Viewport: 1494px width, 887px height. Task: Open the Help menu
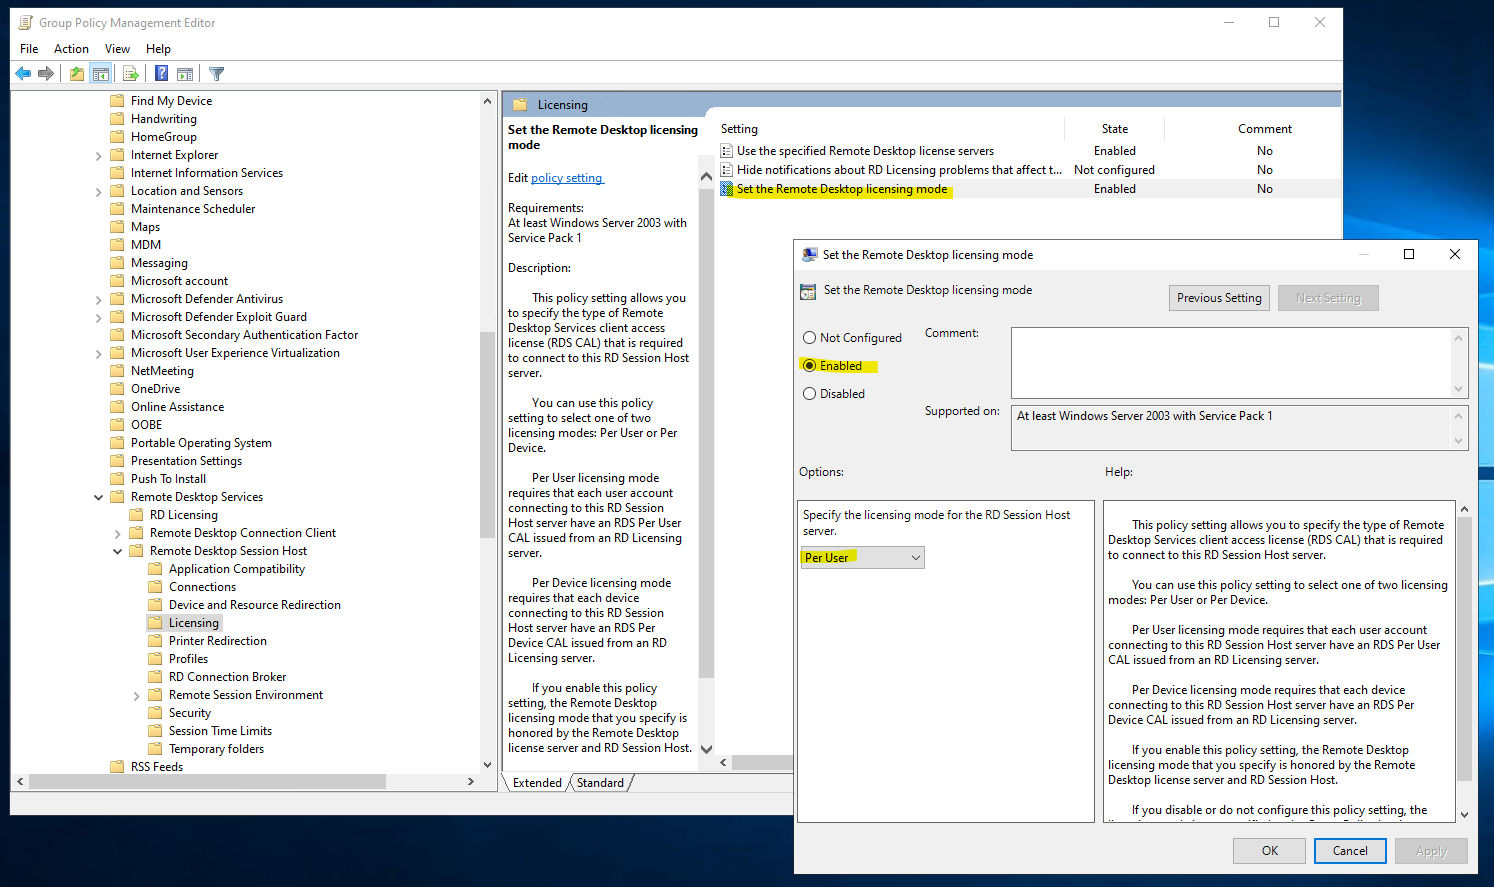[158, 48]
